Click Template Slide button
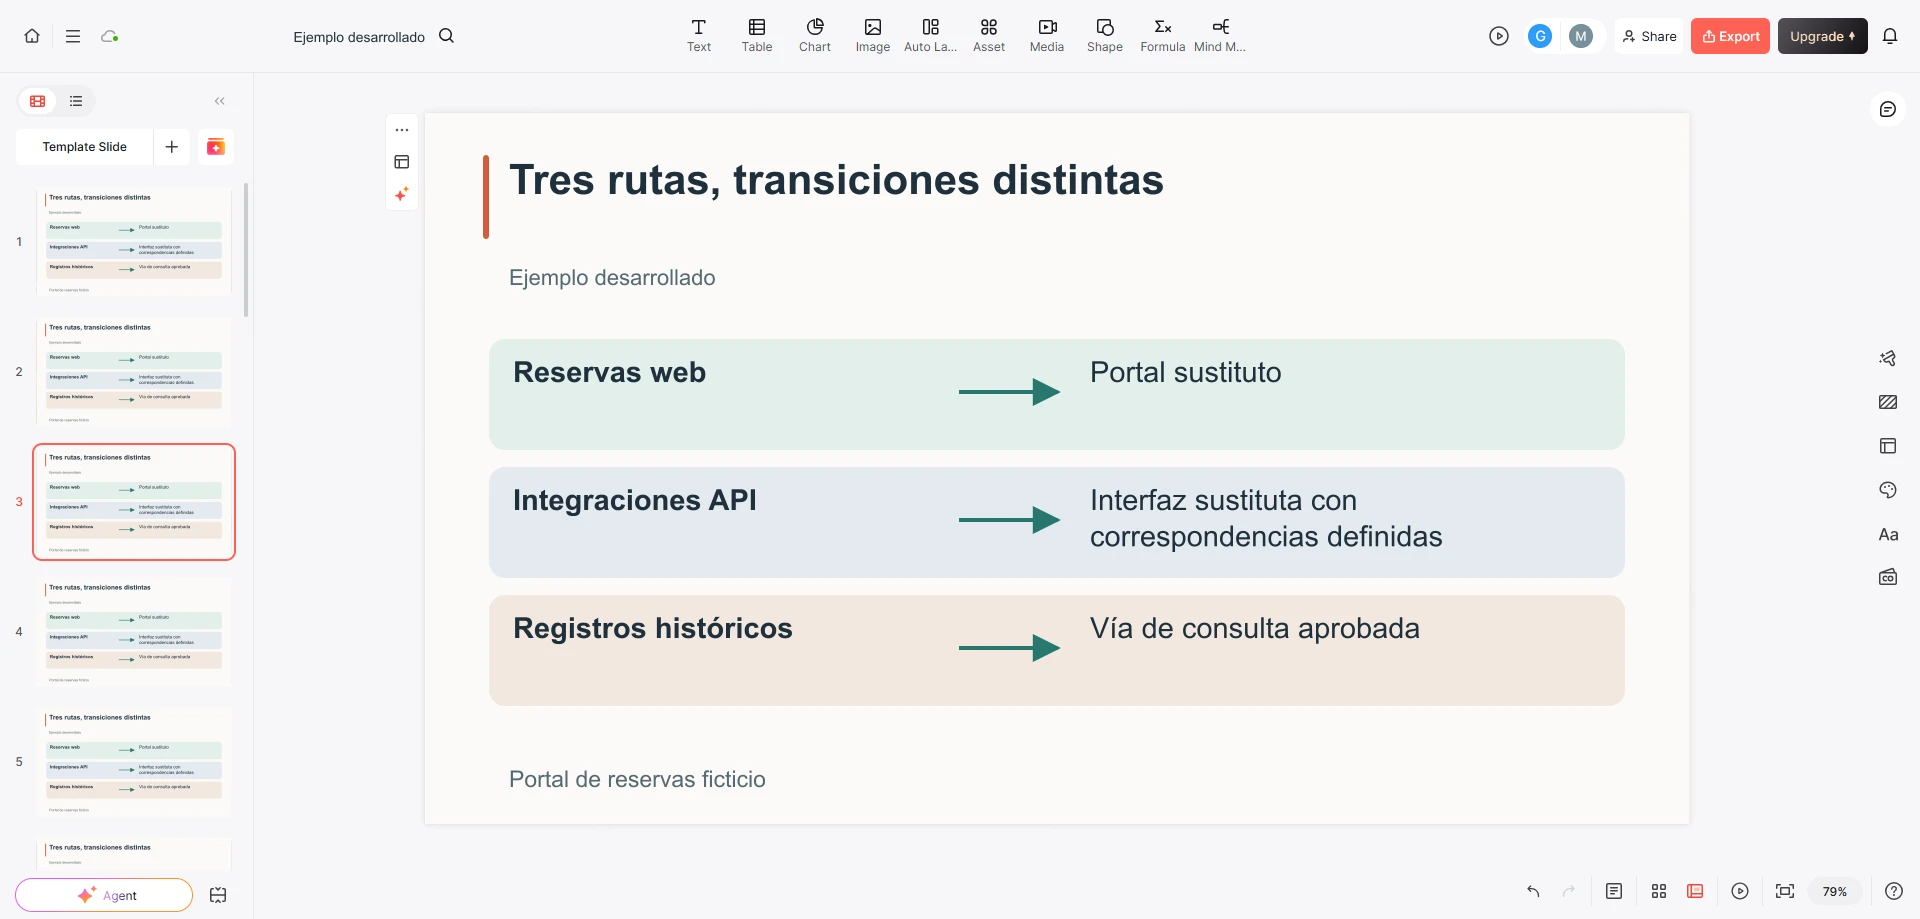The height and width of the screenshot is (919, 1920). click(x=85, y=147)
